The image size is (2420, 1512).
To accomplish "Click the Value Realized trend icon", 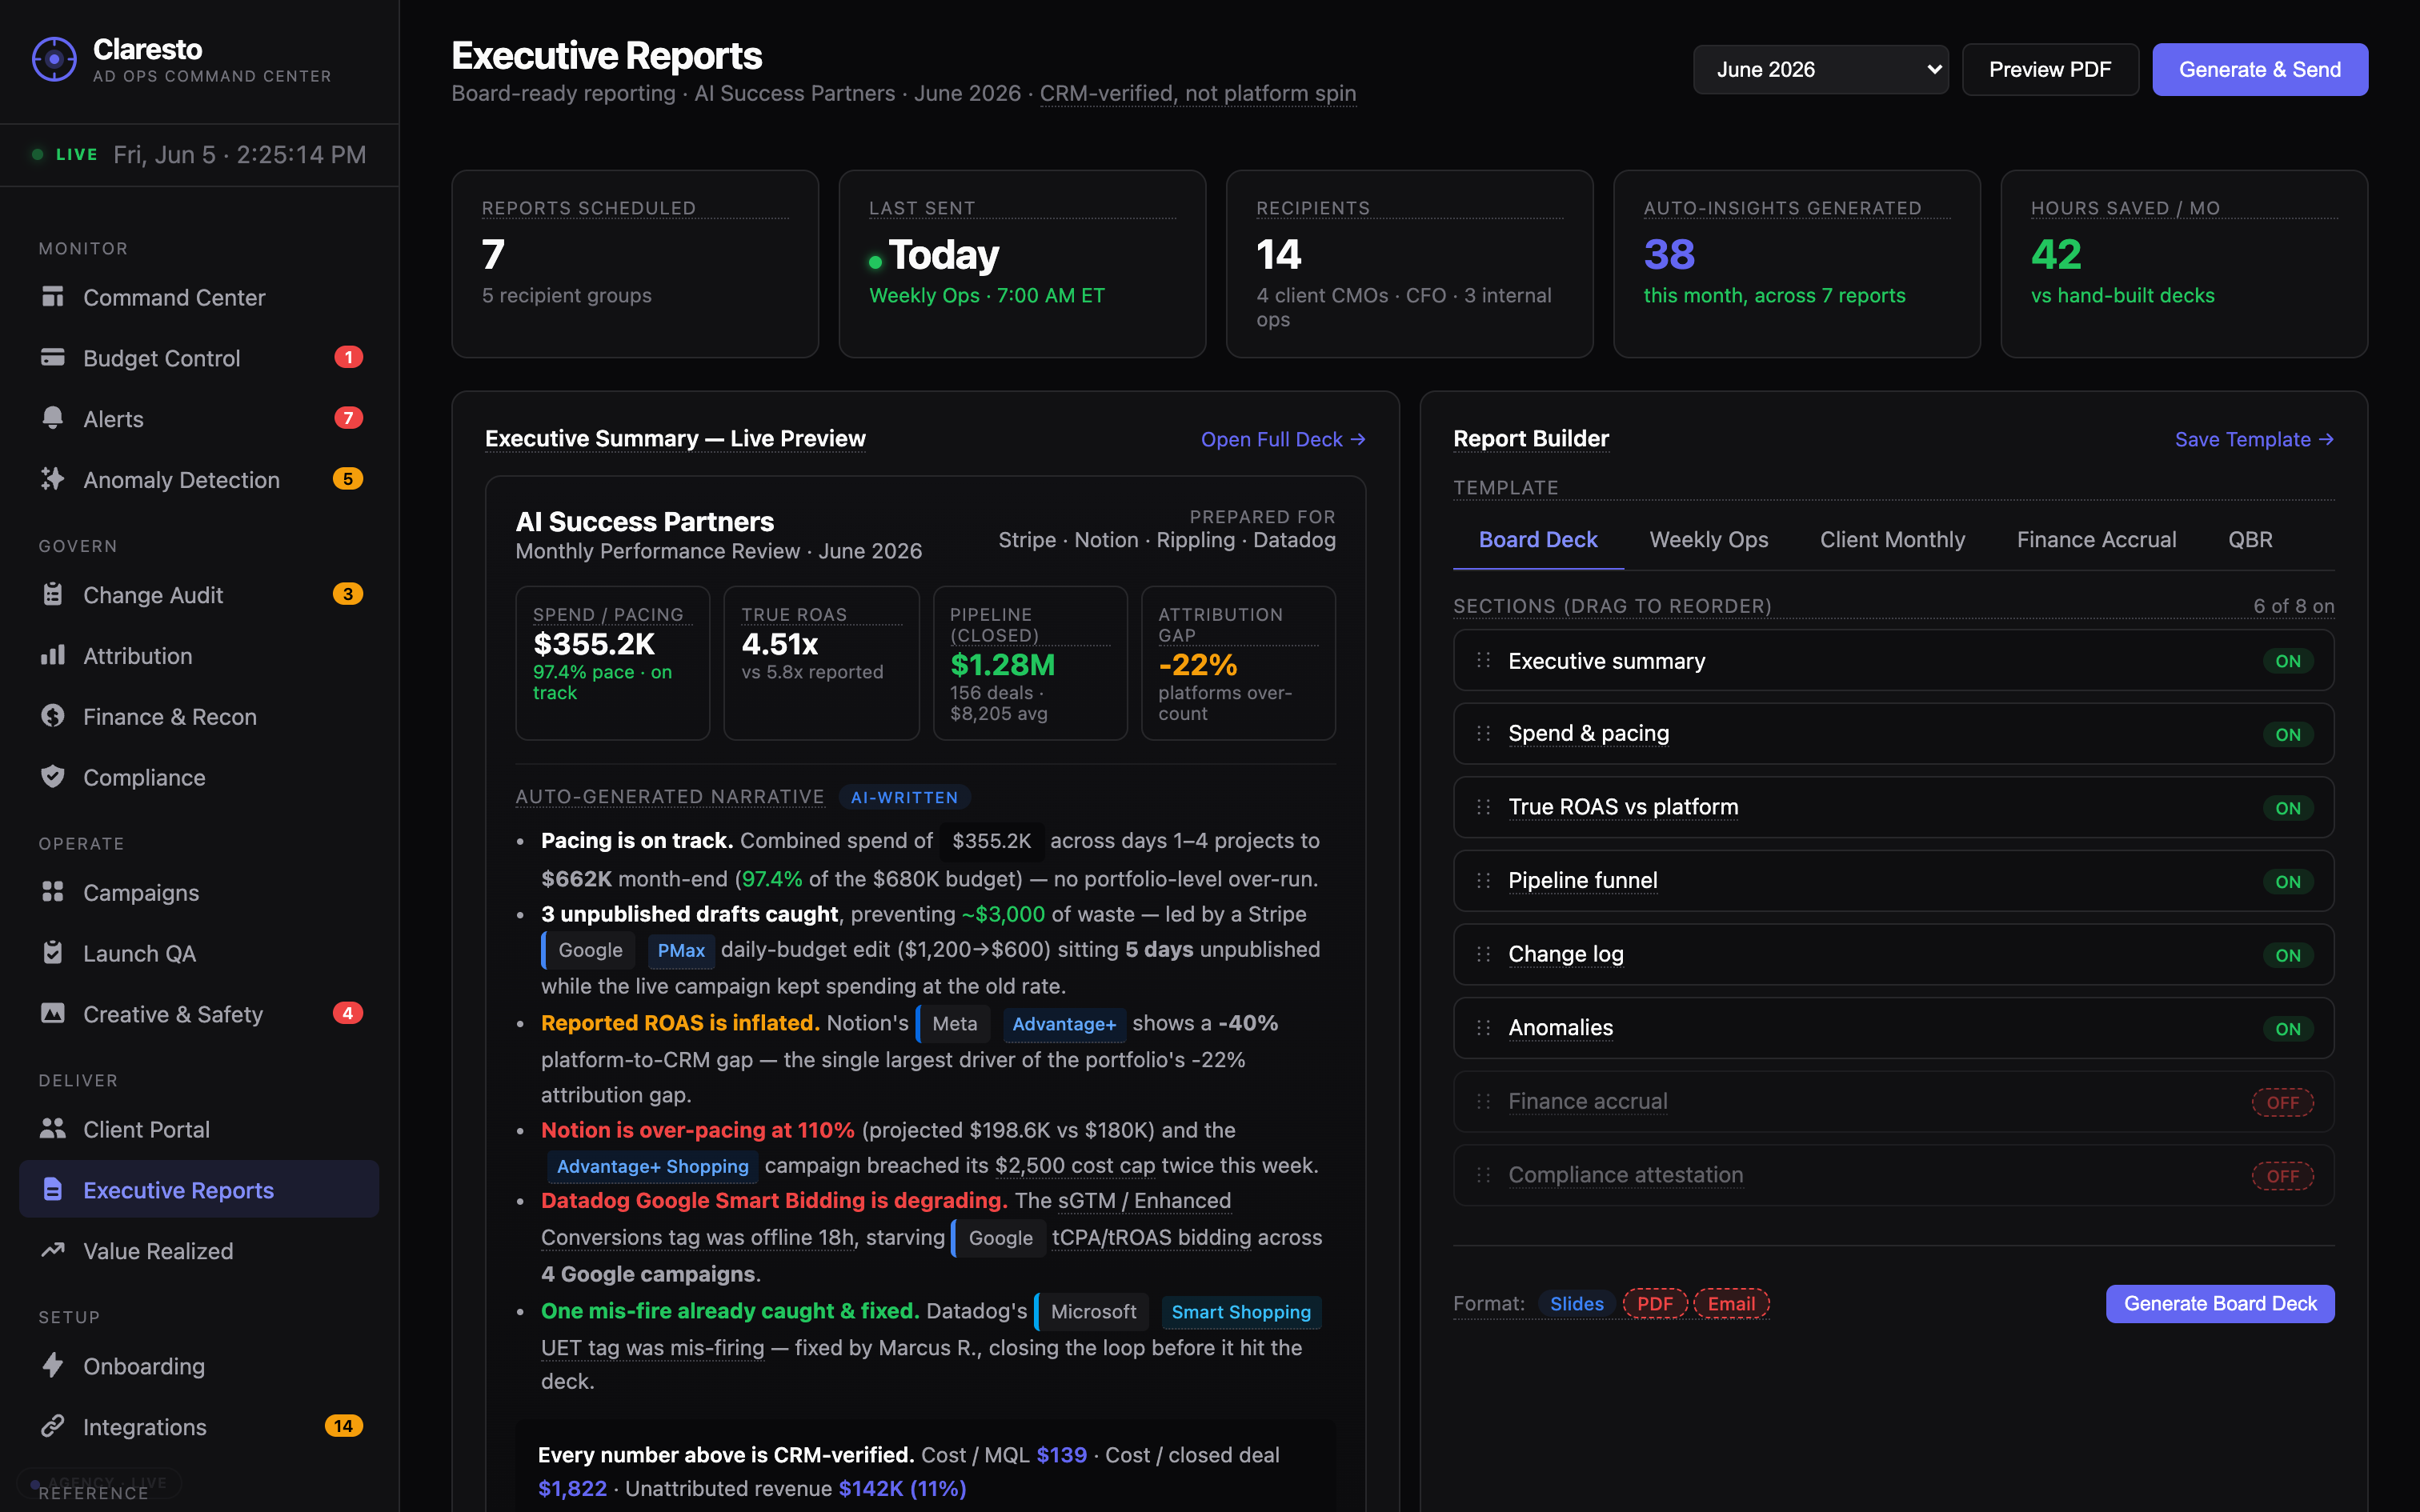I will (53, 1250).
